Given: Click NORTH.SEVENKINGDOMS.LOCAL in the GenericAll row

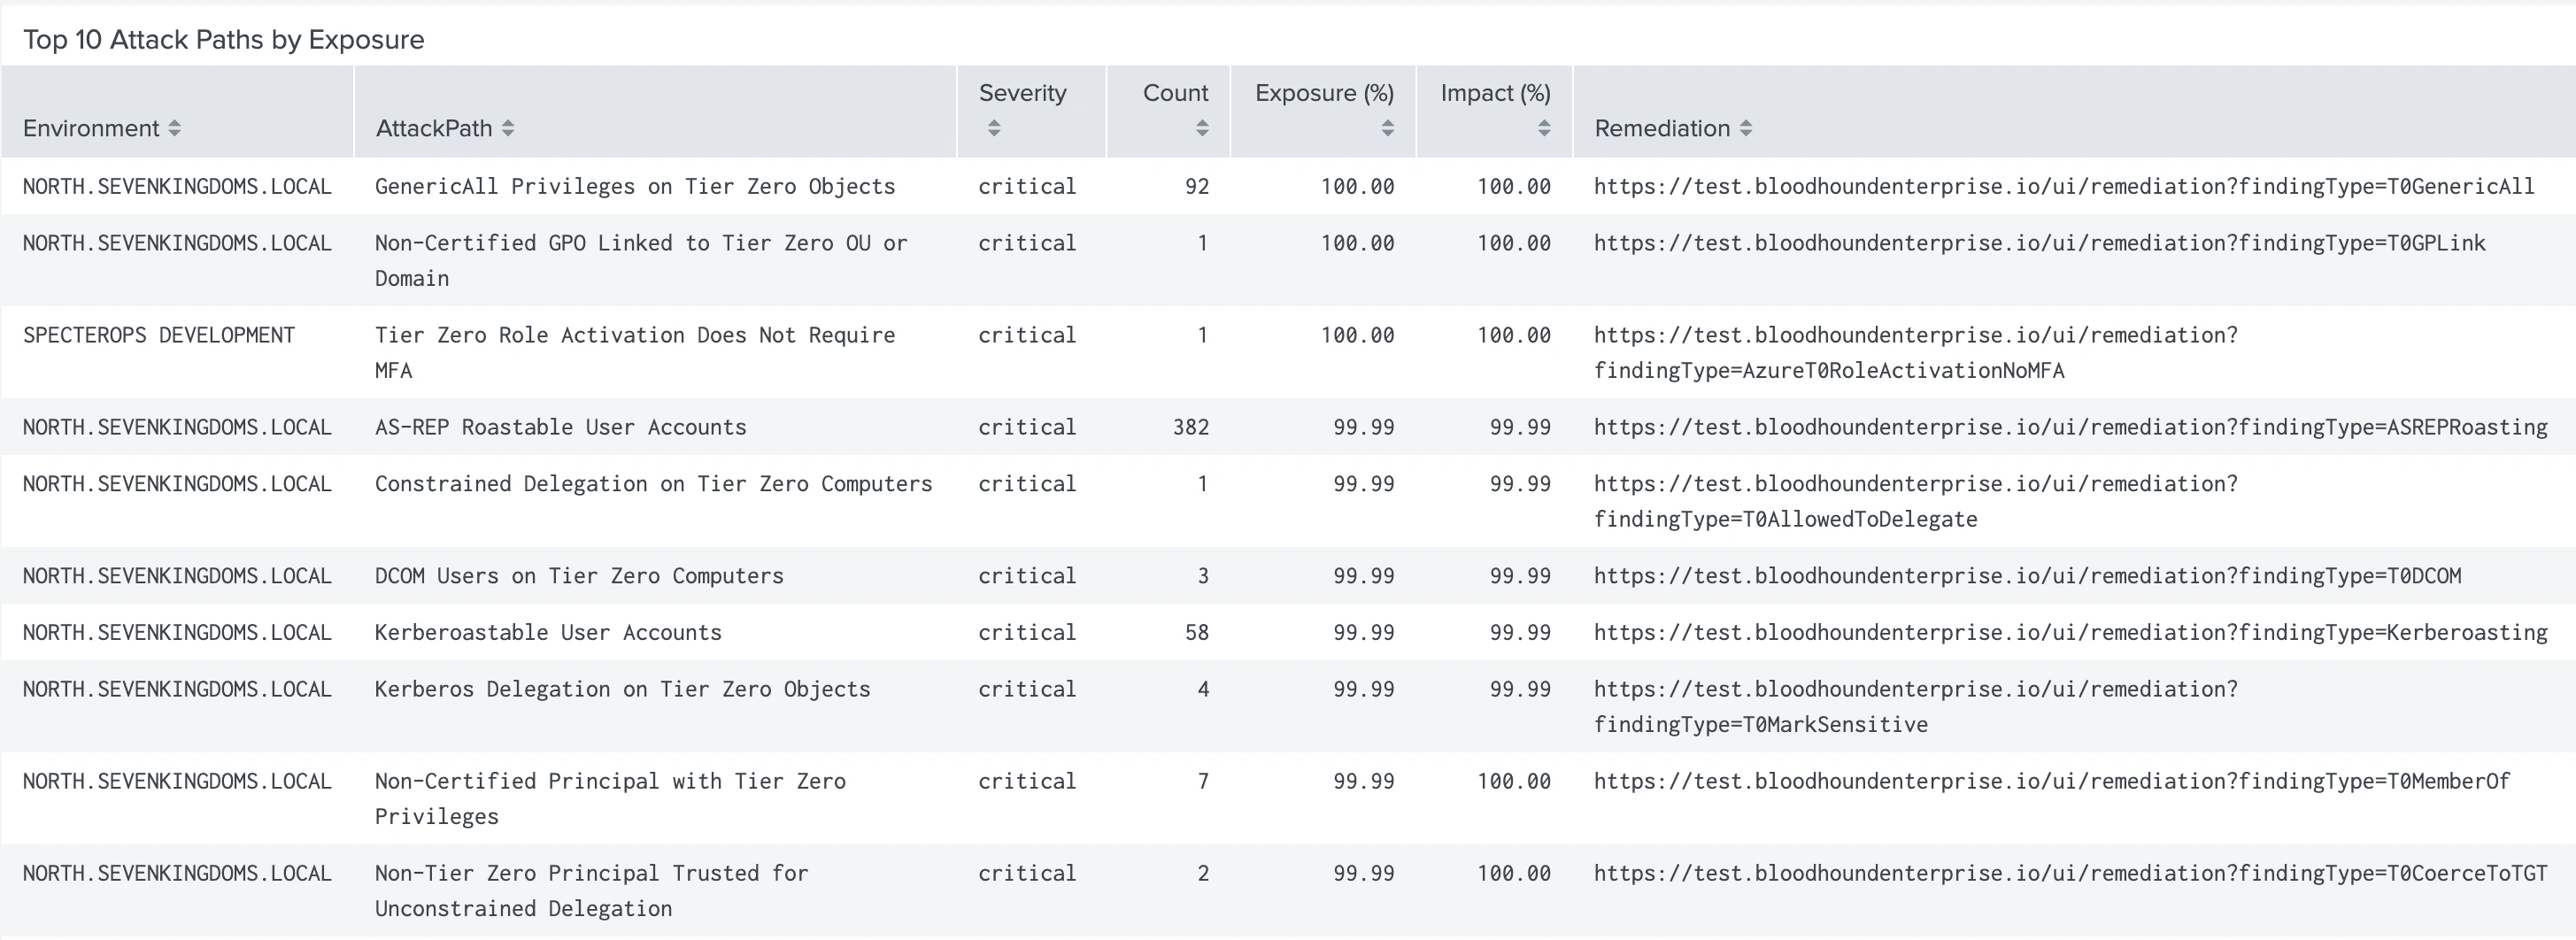Looking at the screenshot, I should coord(177,186).
